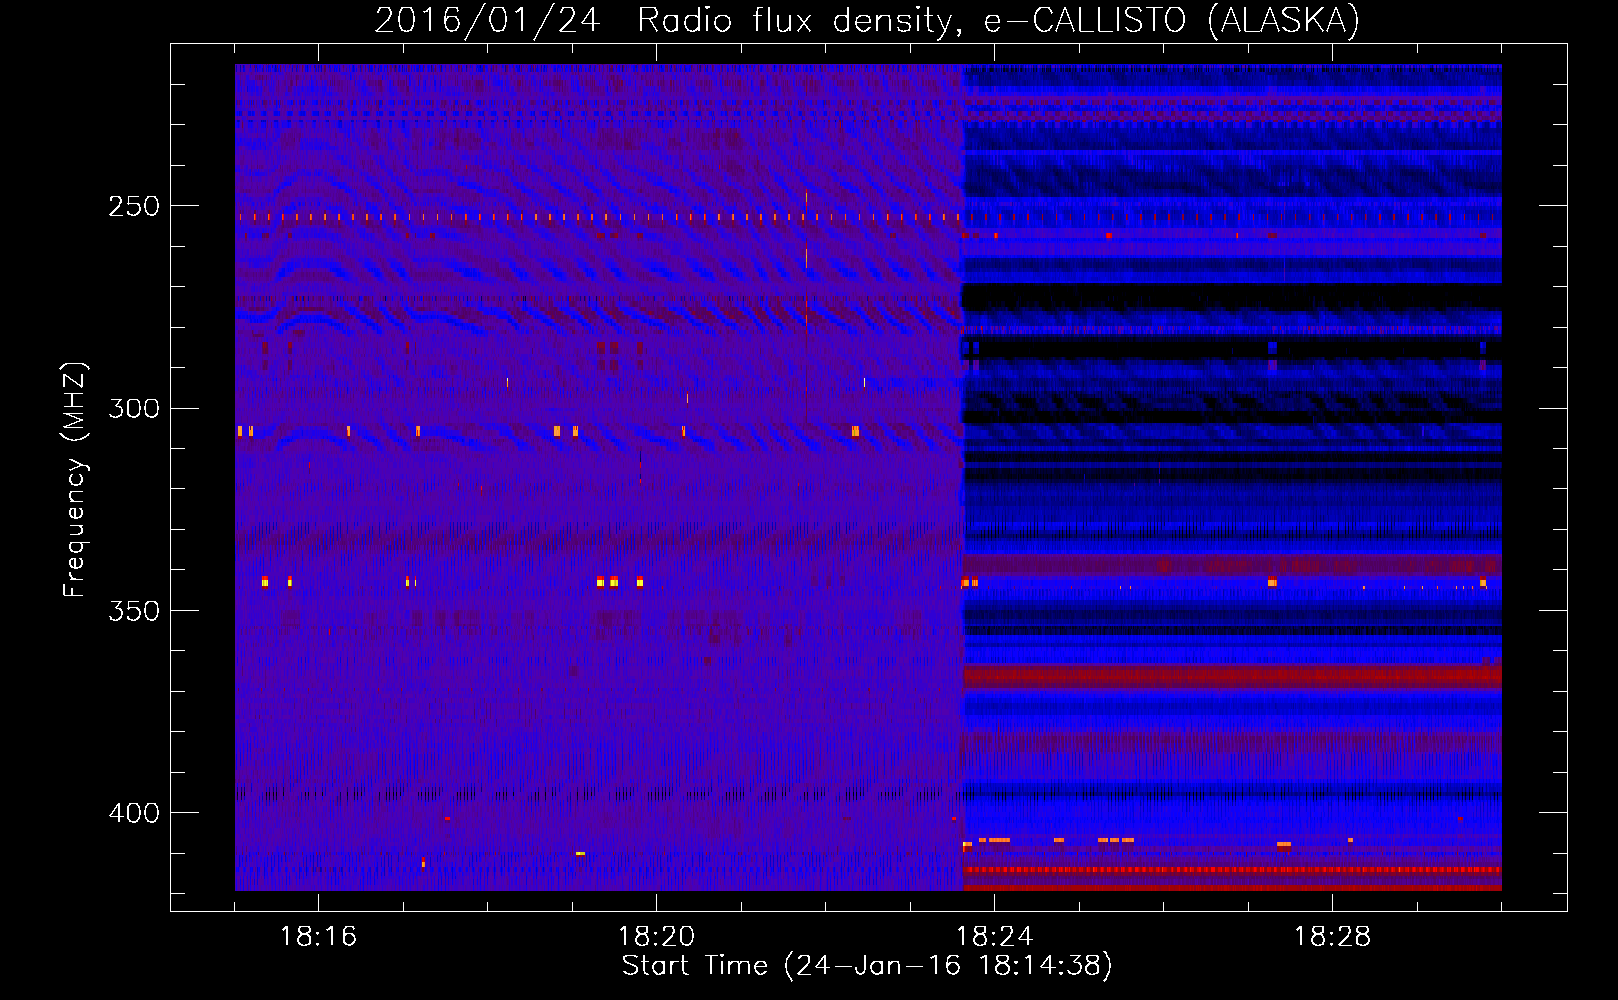Click the 250 frequency tick label
Screen dimensions: 1618x1000
(134, 206)
